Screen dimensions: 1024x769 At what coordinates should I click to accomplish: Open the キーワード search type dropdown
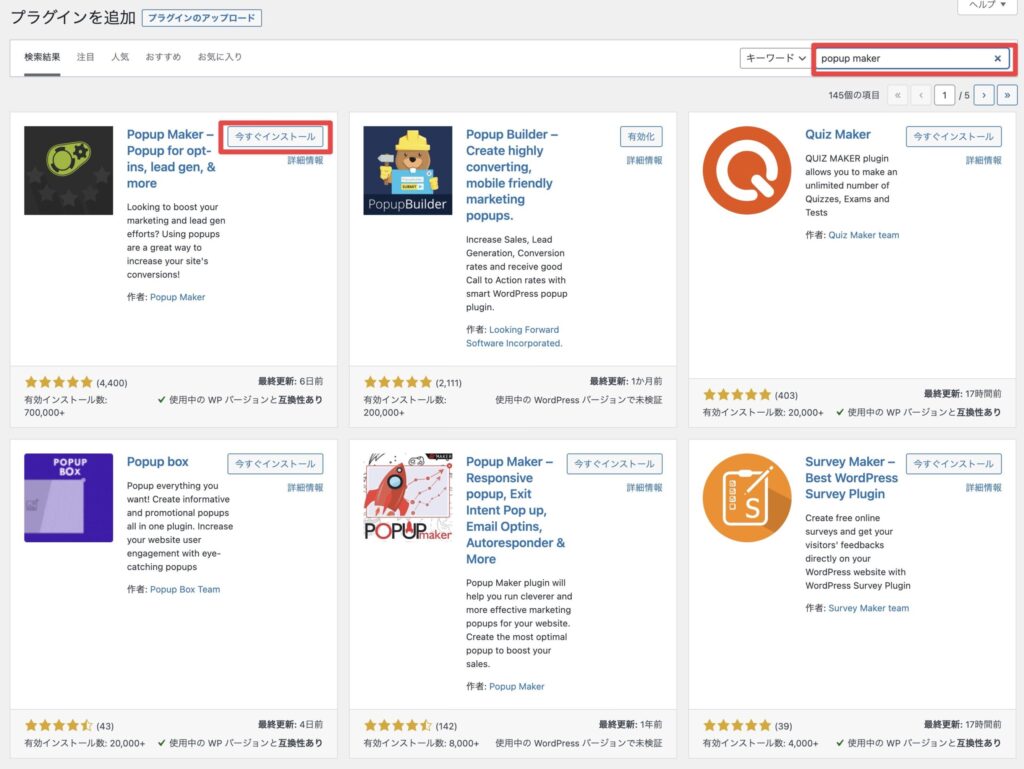(775, 58)
